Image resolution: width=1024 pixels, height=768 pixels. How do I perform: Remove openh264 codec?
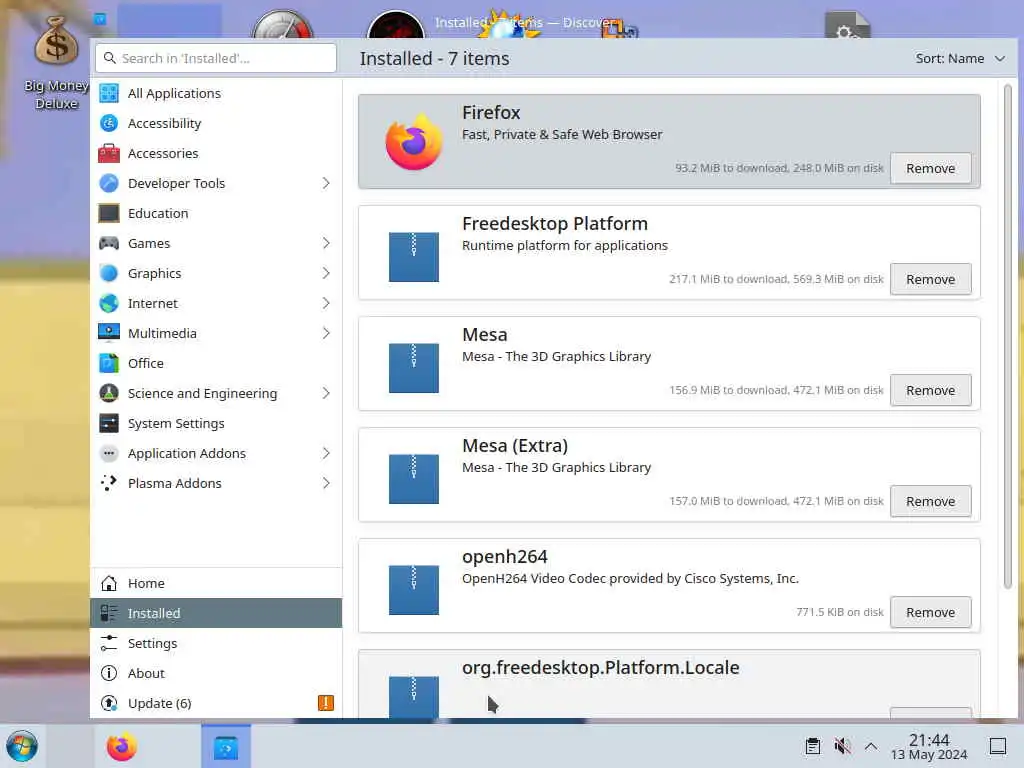tap(931, 613)
